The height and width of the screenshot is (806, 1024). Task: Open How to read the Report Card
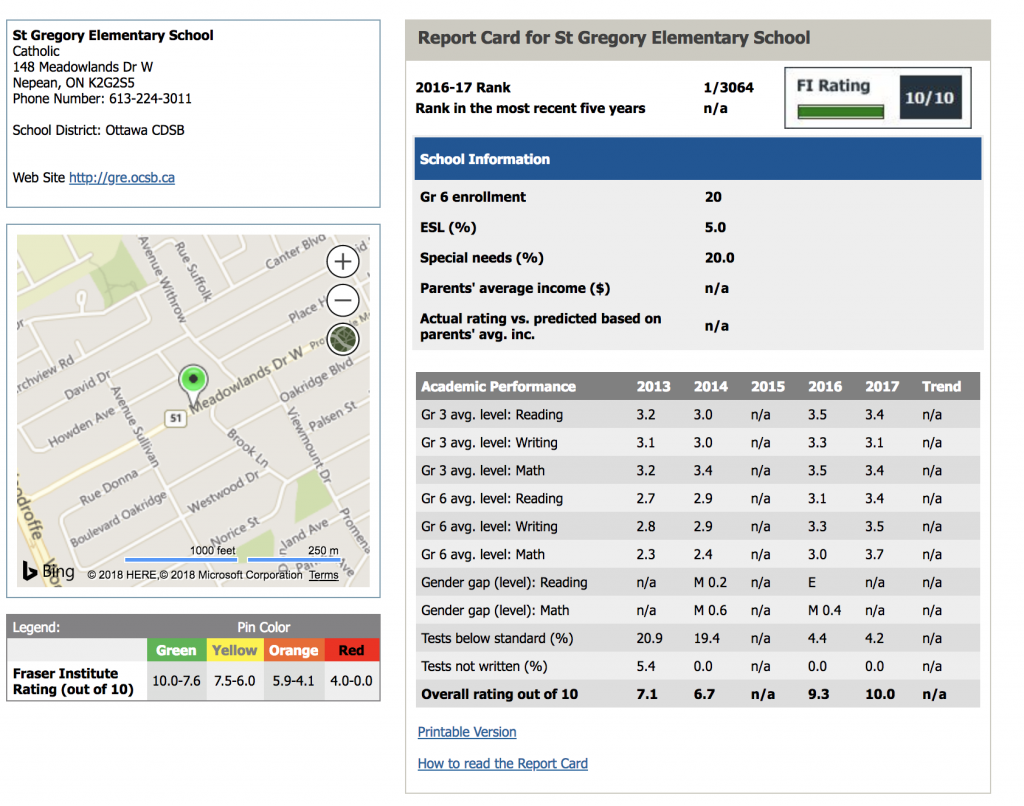tap(502, 764)
